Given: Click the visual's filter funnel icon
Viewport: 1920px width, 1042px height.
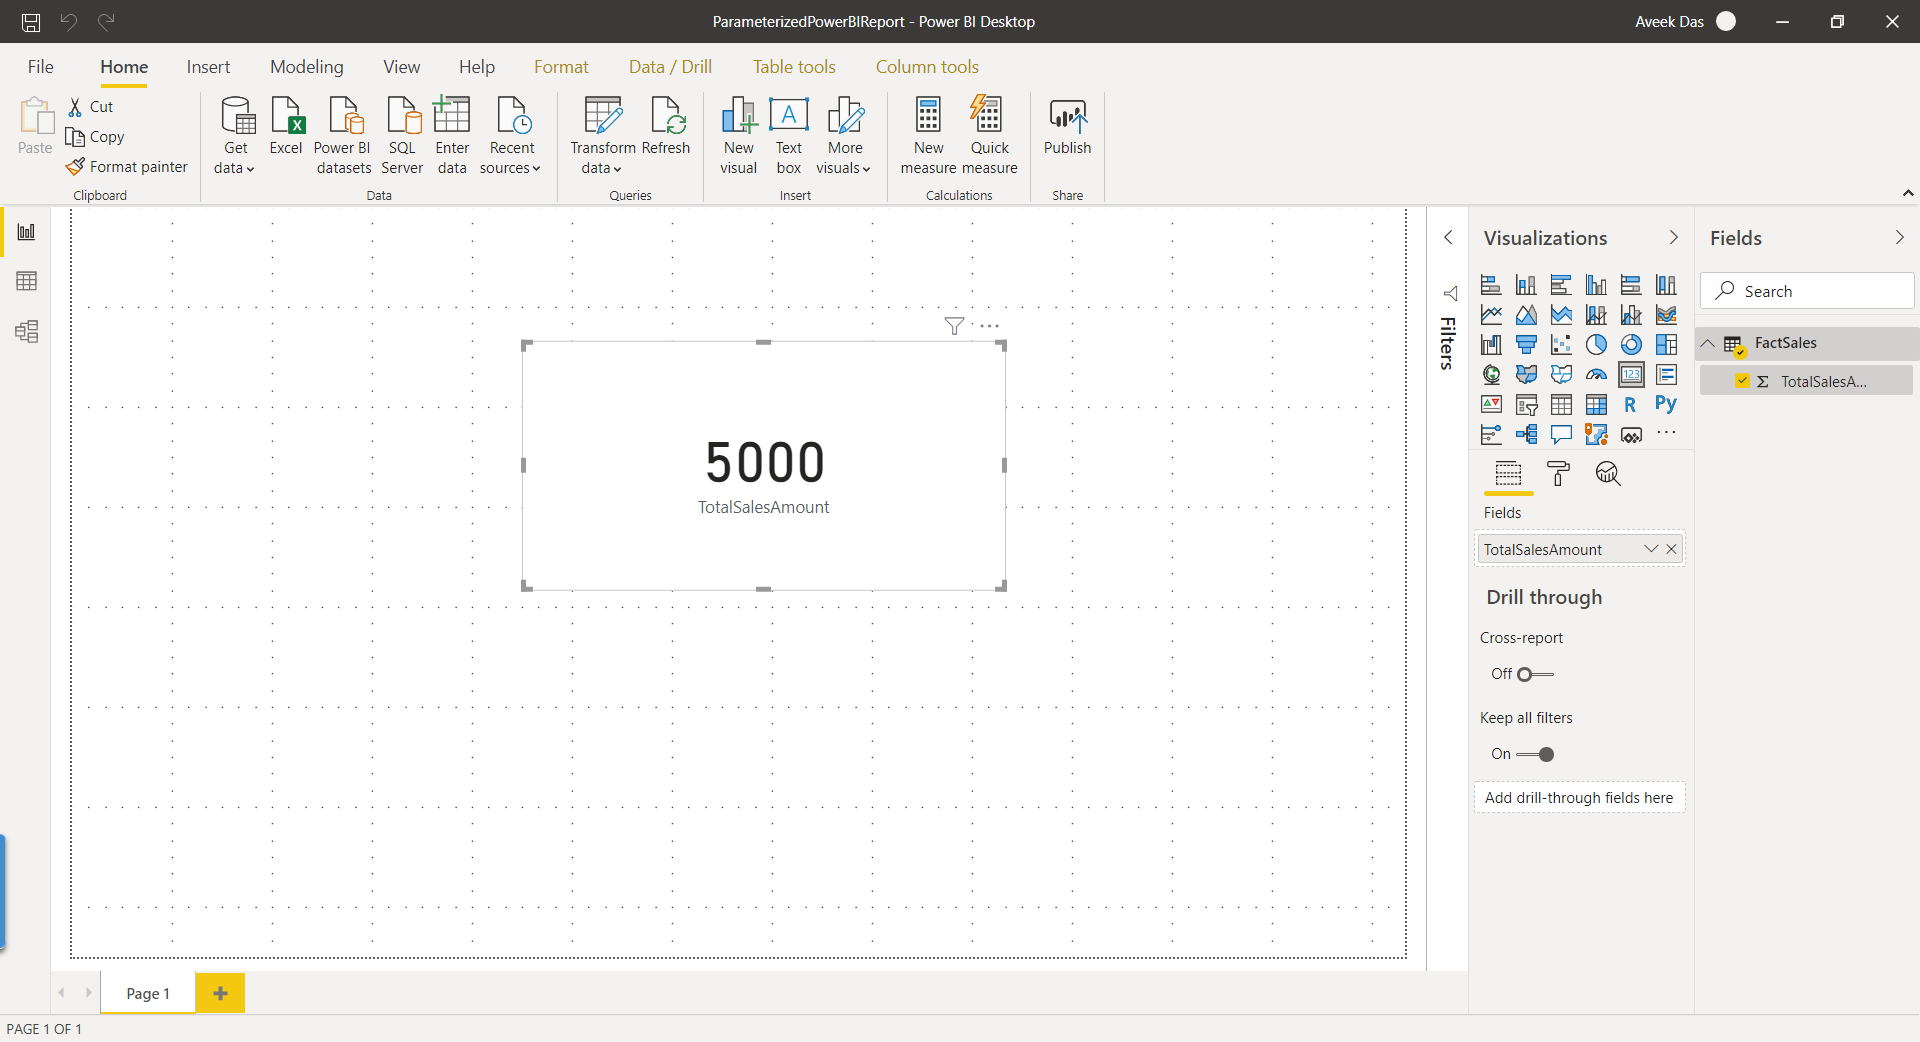Looking at the screenshot, I should coord(954,326).
